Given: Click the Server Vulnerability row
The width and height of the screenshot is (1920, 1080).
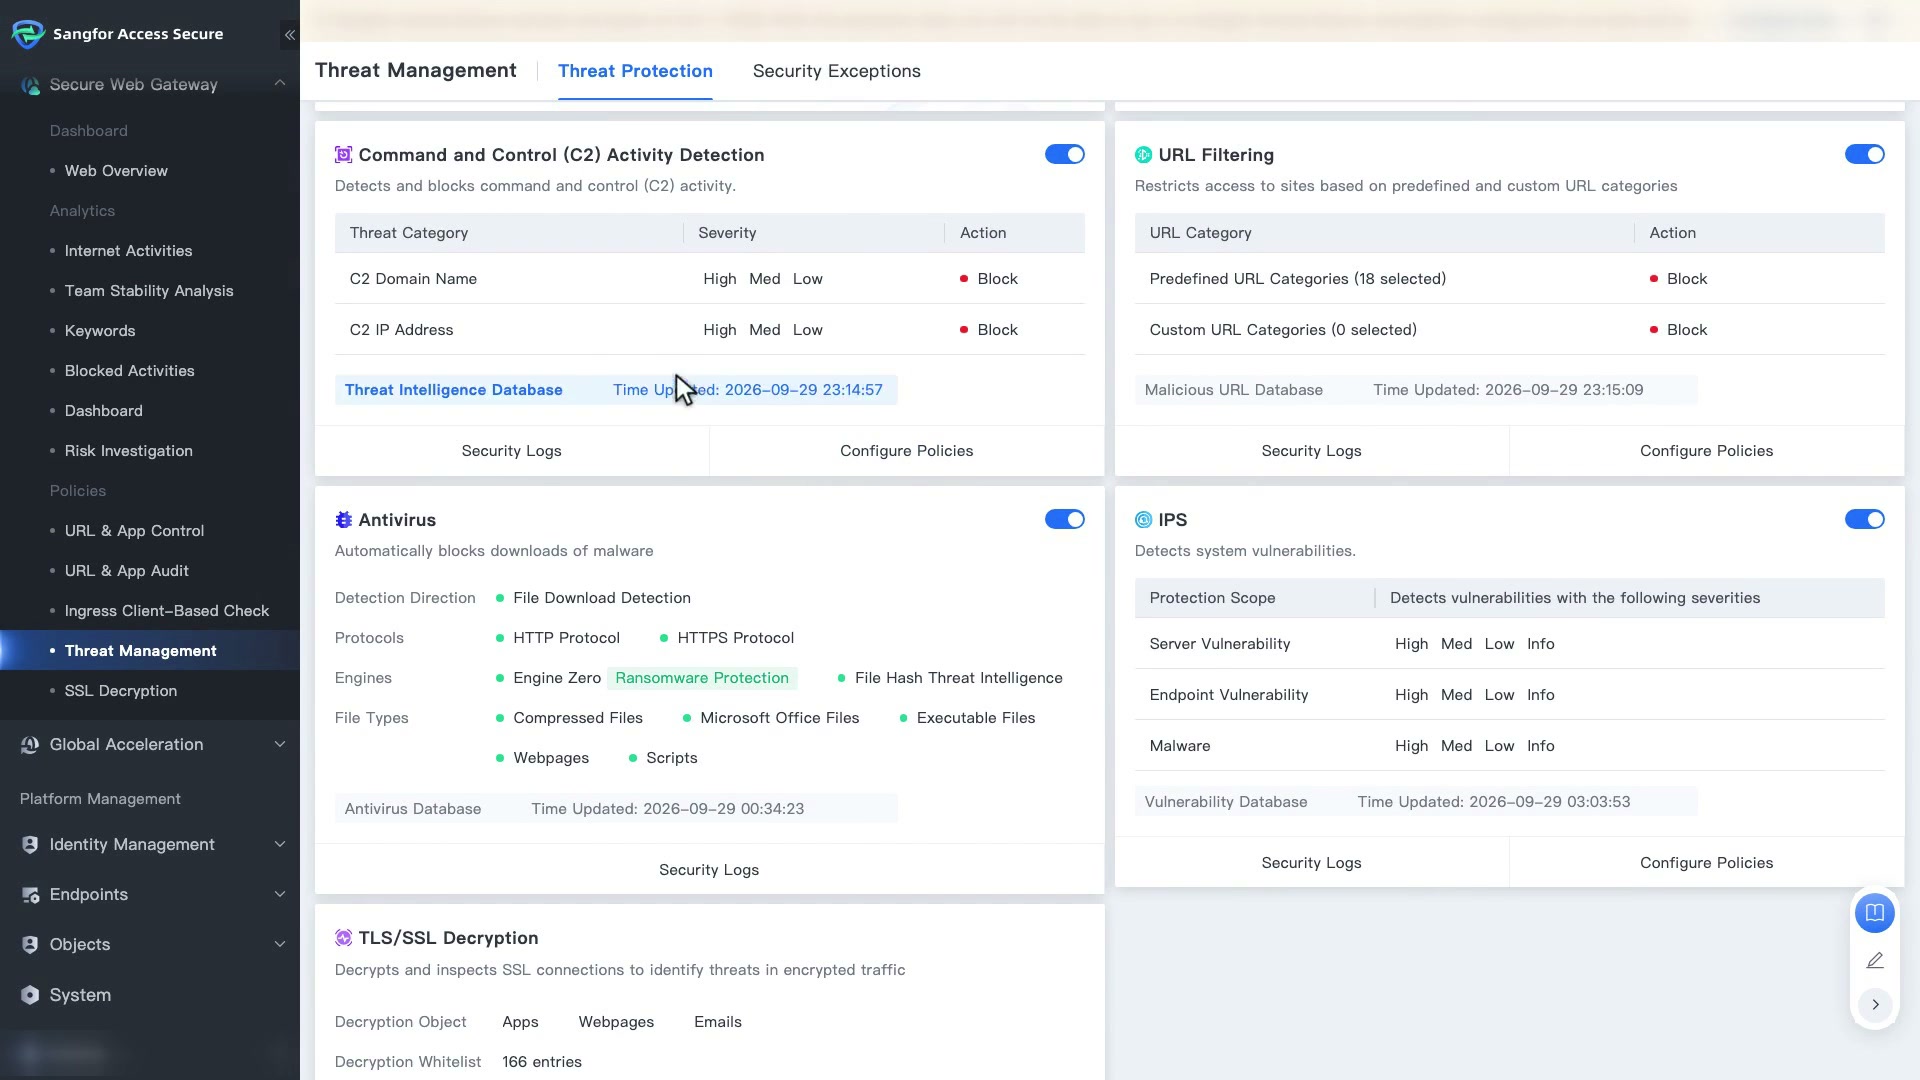Looking at the screenshot, I should 1510,644.
